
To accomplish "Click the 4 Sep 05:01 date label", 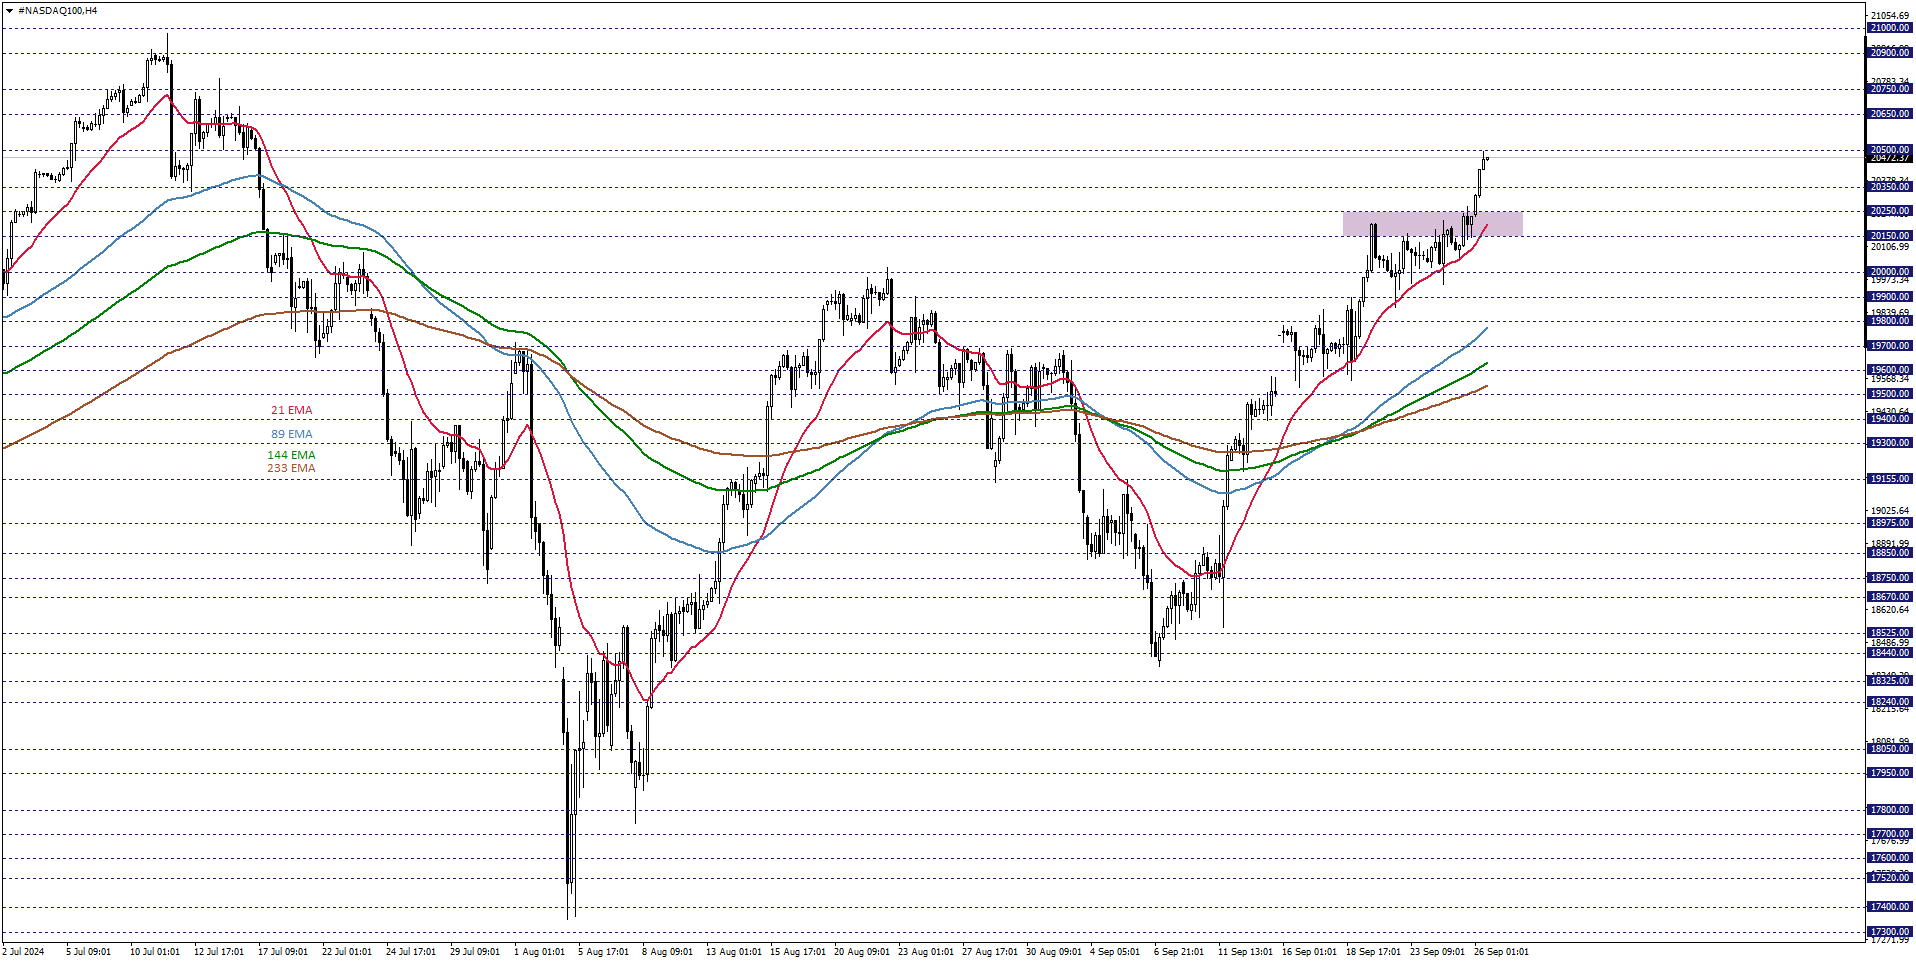I will [1115, 952].
